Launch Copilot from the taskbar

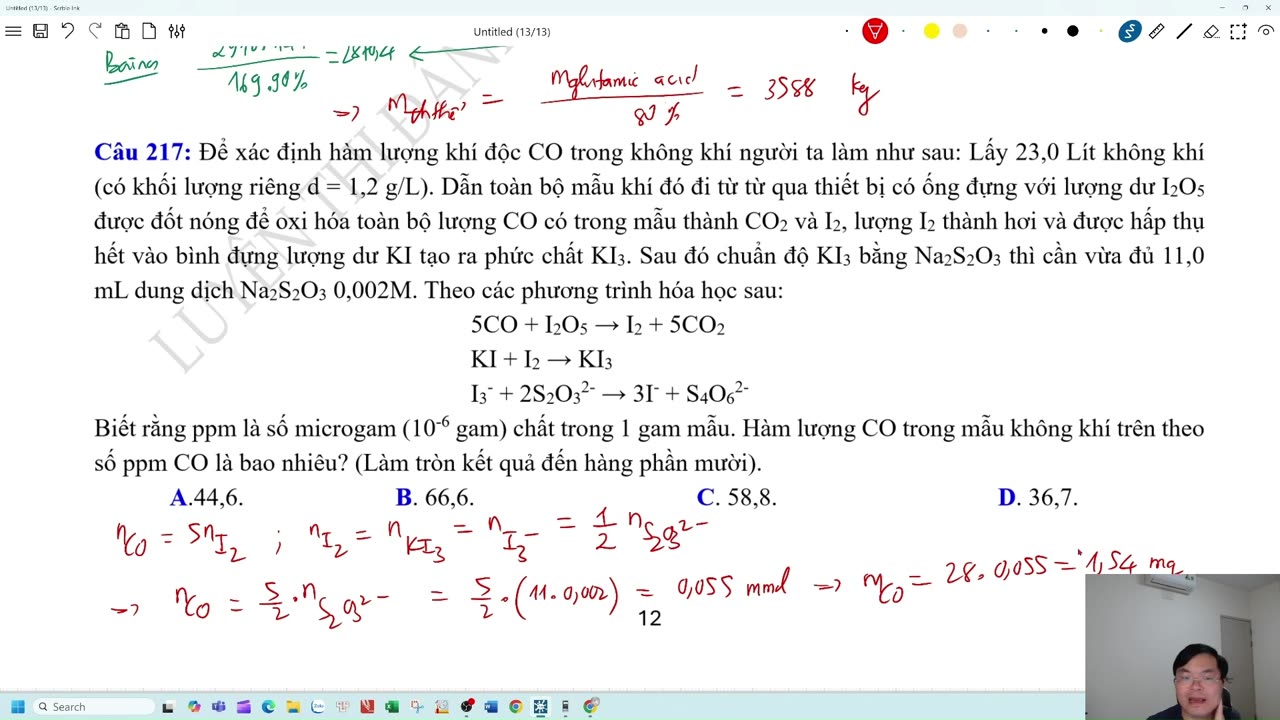pyautogui.click(x=194, y=707)
